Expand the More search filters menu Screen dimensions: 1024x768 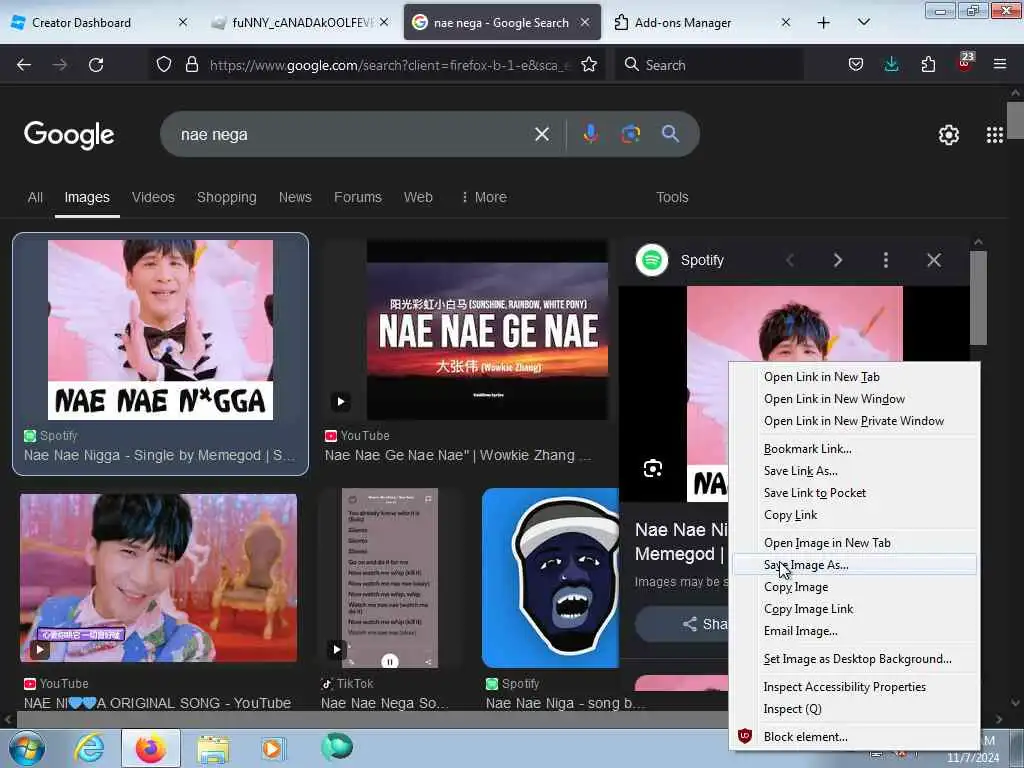tap(484, 197)
